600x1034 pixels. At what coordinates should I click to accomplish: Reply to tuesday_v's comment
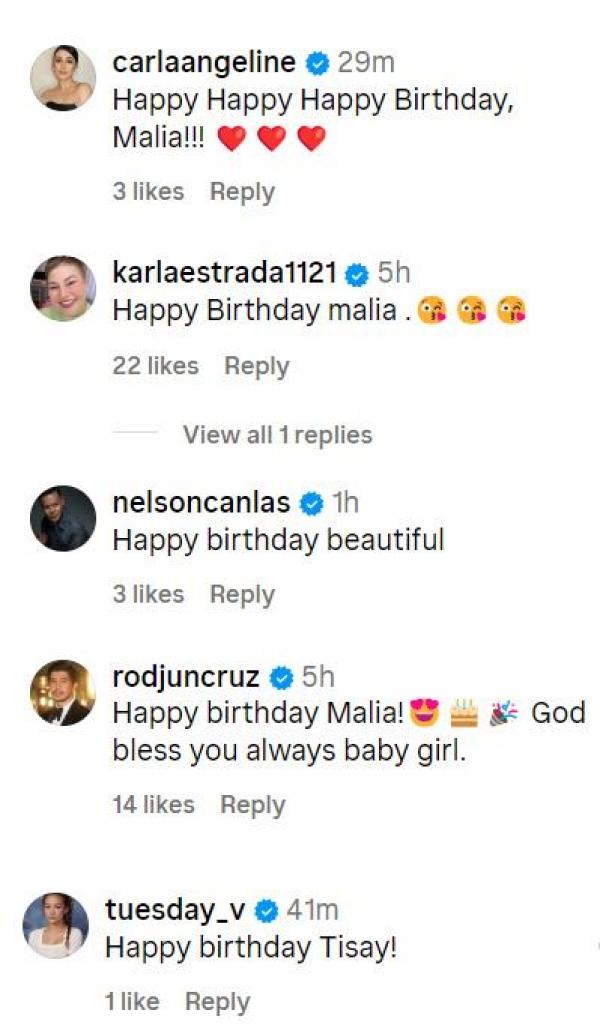click(218, 1002)
